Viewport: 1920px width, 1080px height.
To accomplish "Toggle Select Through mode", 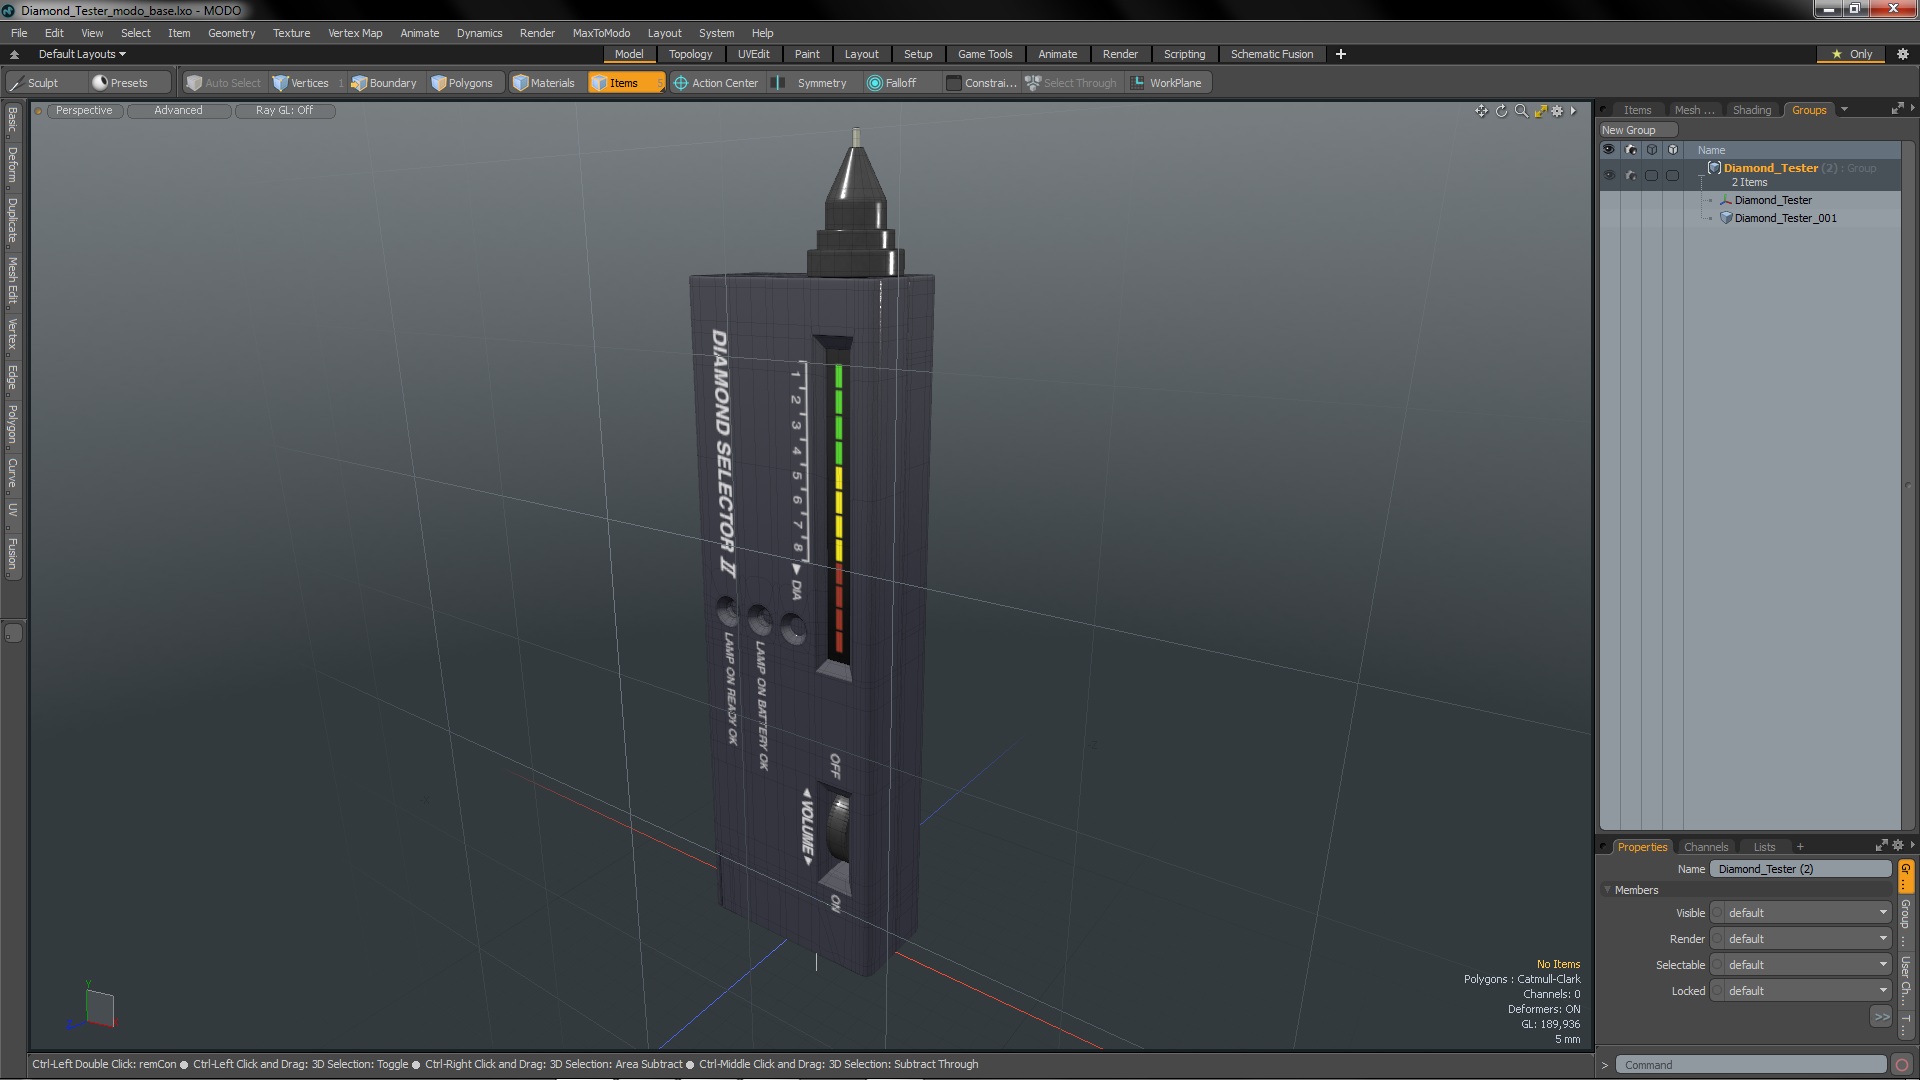I will [x=1071, y=83].
